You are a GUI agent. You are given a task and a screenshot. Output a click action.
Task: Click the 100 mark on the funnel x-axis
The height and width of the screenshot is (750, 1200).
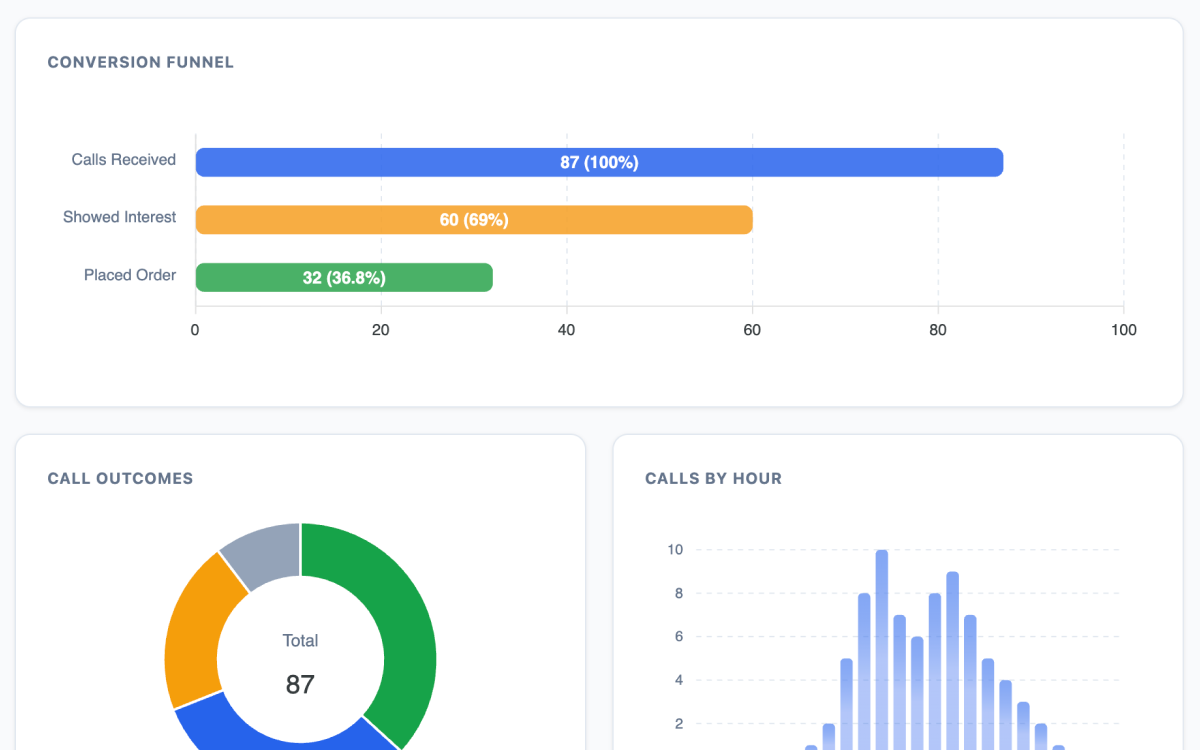[x=1124, y=329]
